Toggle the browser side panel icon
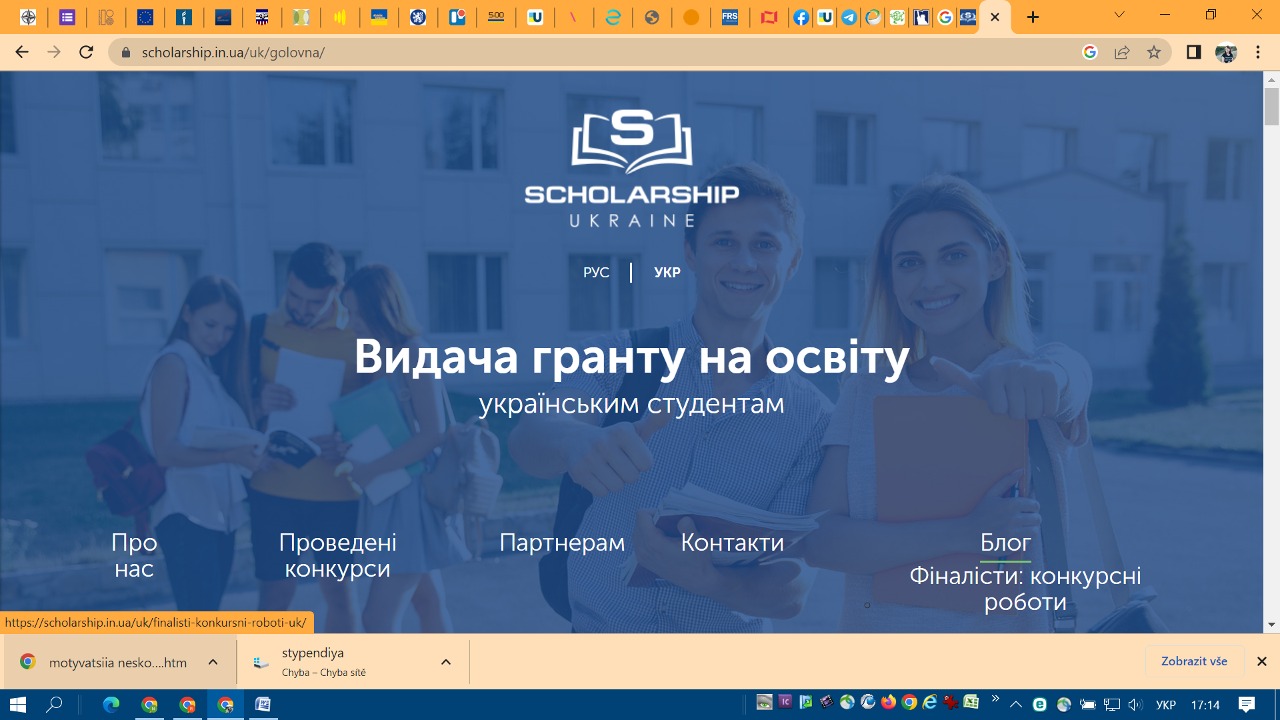 pyautogui.click(x=1193, y=52)
